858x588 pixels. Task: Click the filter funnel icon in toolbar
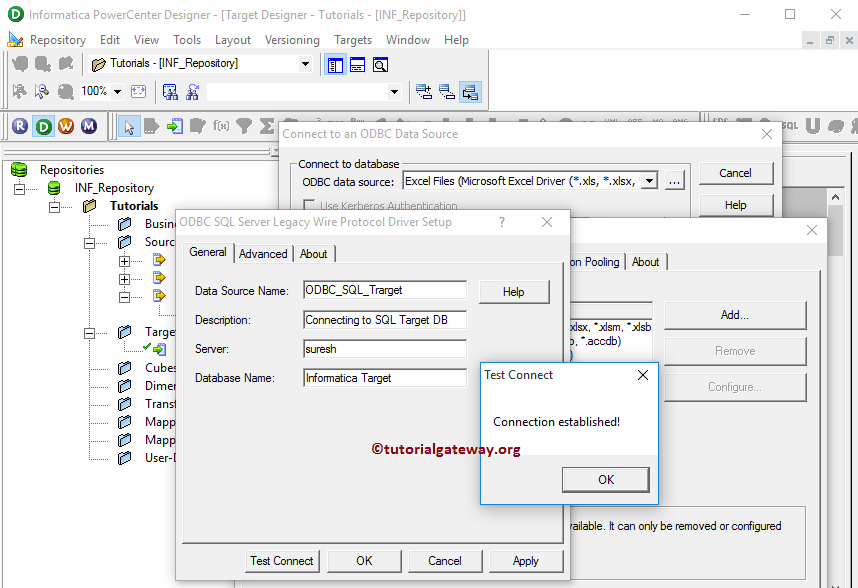[243, 125]
